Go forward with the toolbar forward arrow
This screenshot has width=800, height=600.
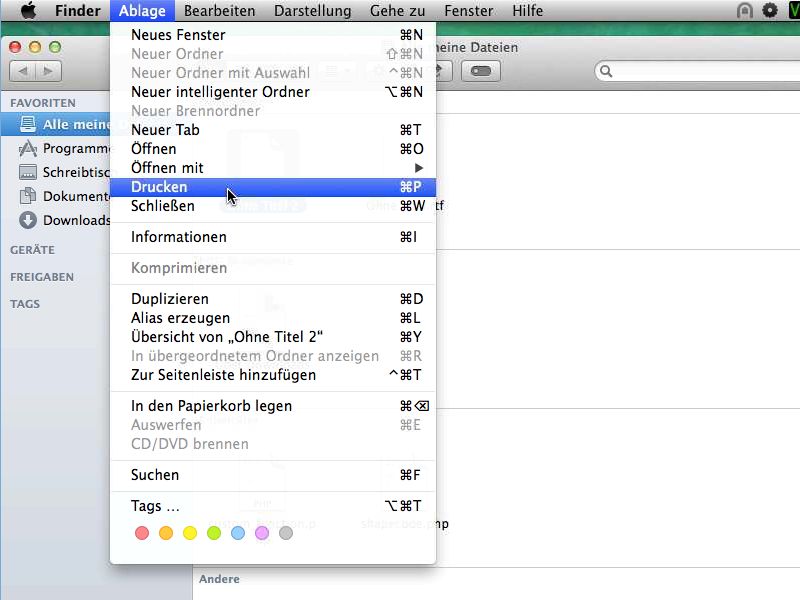pyautogui.click(x=48, y=71)
